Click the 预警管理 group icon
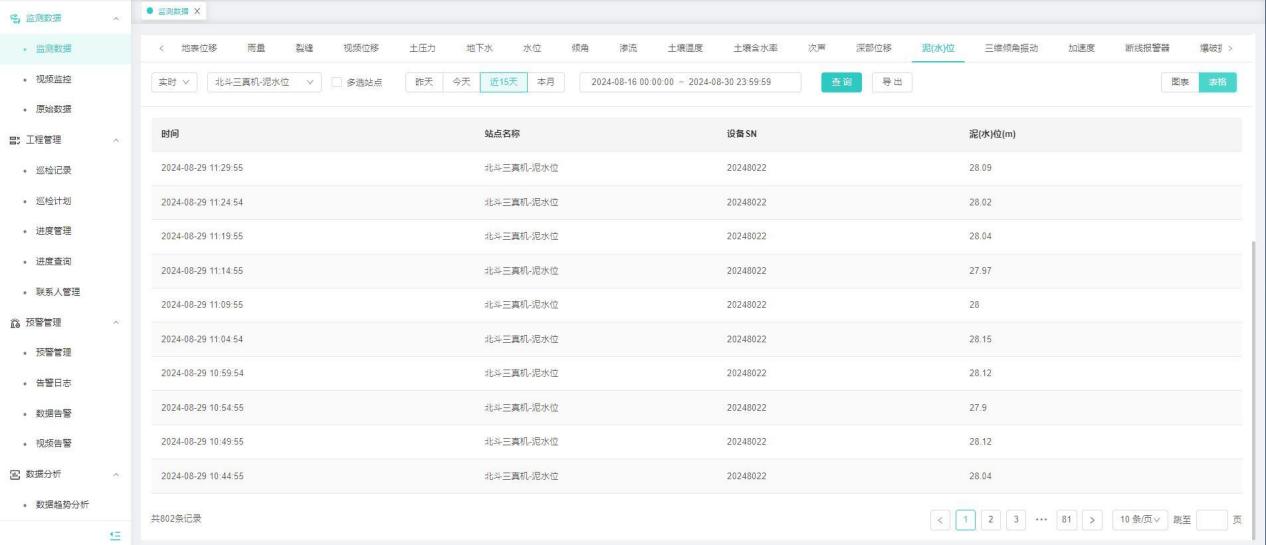 click(x=12, y=322)
